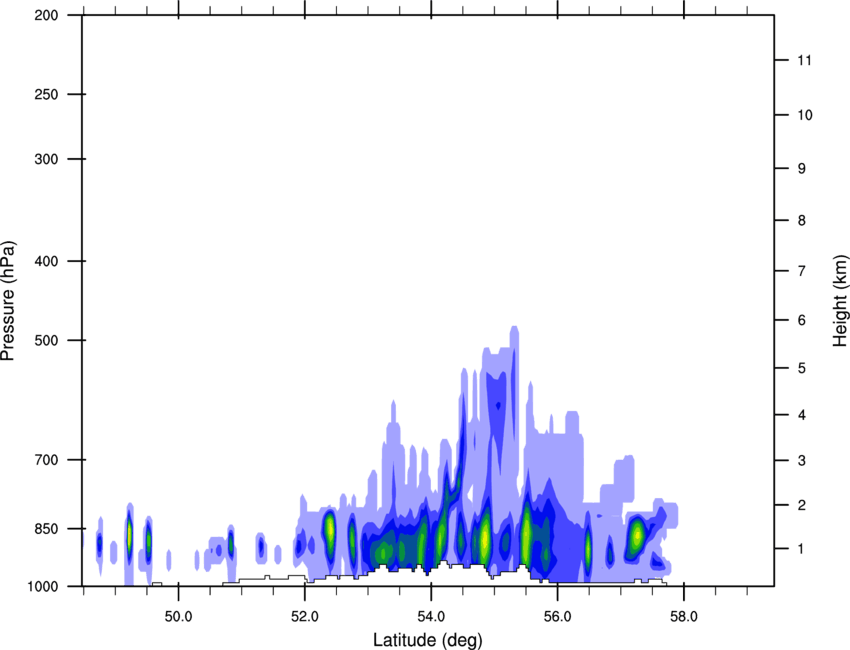Click the 10 km height label
Viewport: 850px width, 650px height.
point(805,115)
